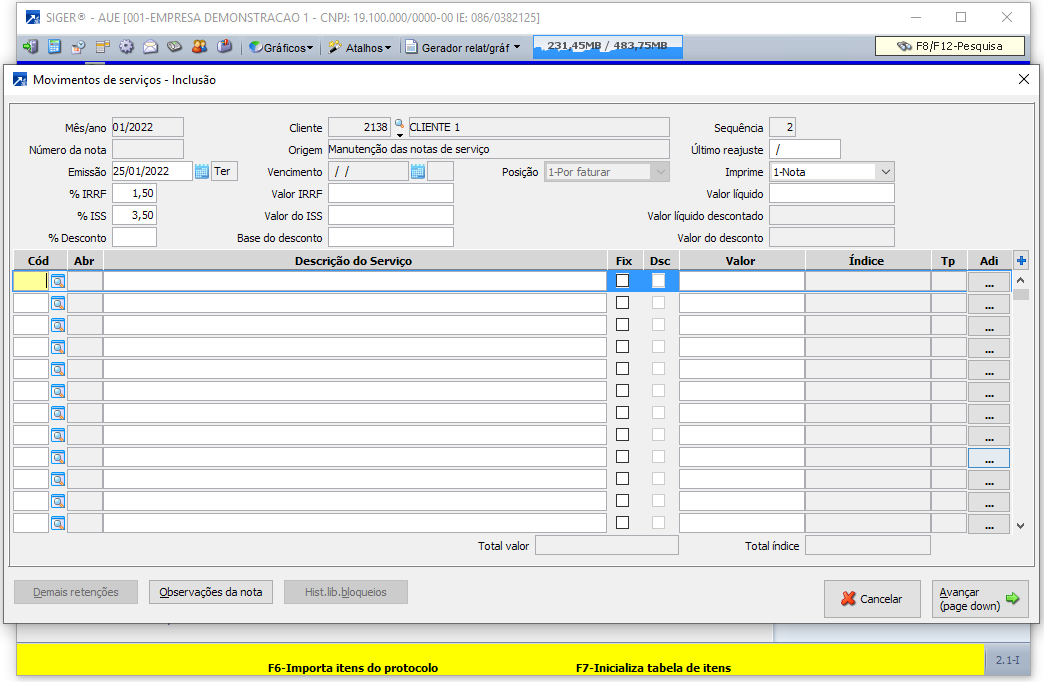Click the Demais retenções button
The width and height of the screenshot is (1044, 682).
point(76,592)
